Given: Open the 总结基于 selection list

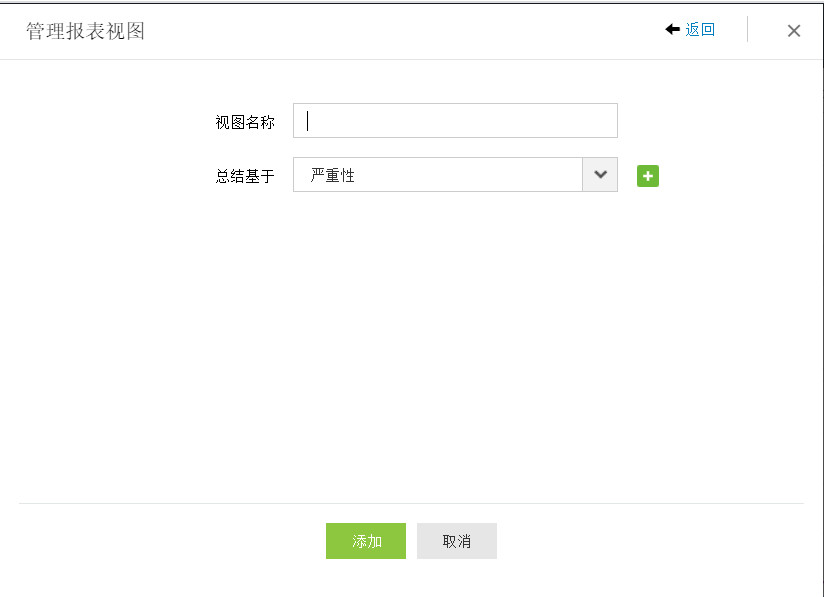Looking at the screenshot, I should pos(455,175).
